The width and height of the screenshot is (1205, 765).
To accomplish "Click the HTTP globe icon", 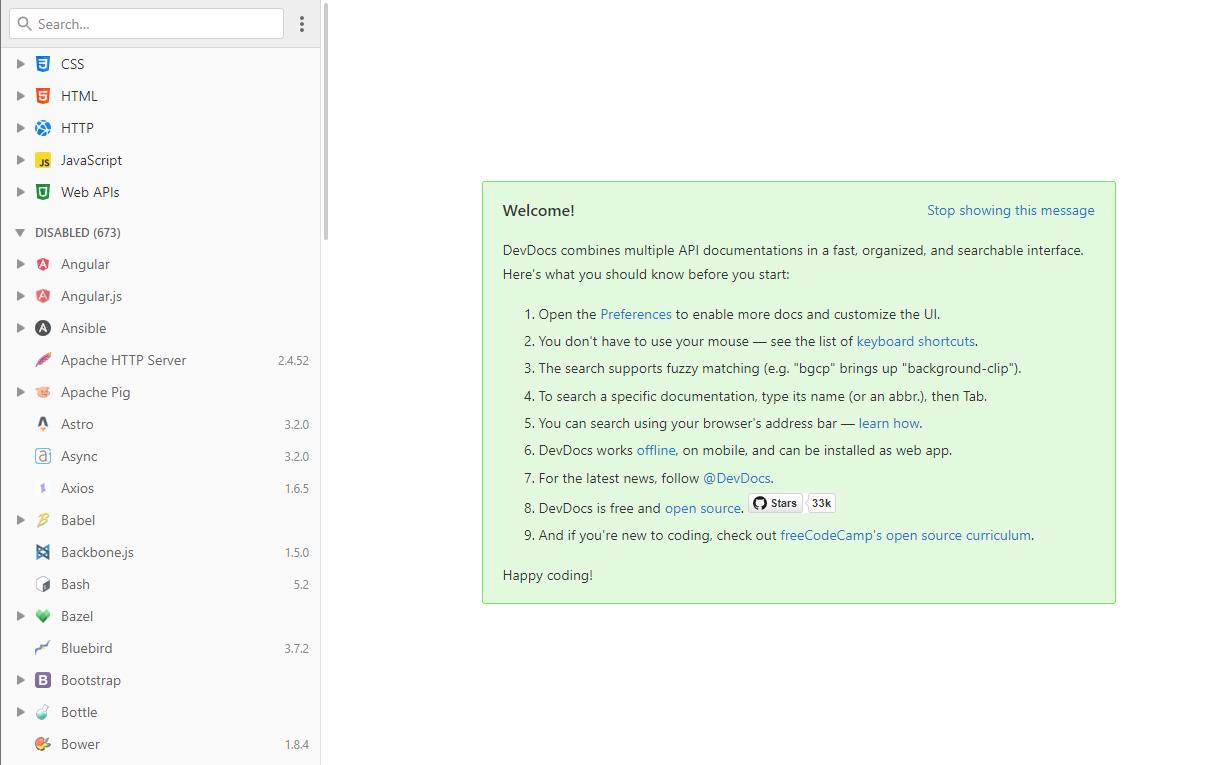I will (43, 128).
